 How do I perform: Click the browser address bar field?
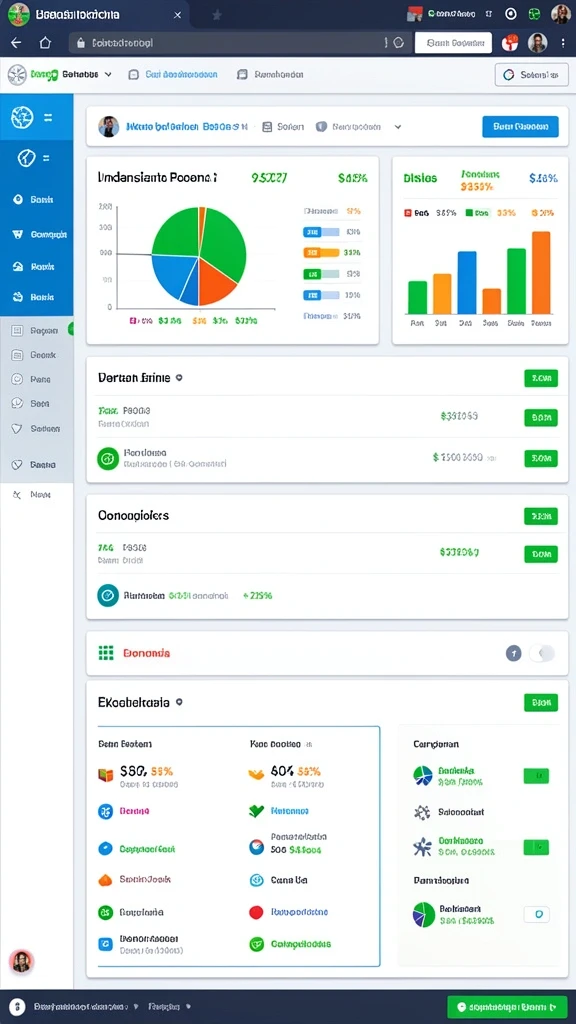pyautogui.click(x=238, y=43)
